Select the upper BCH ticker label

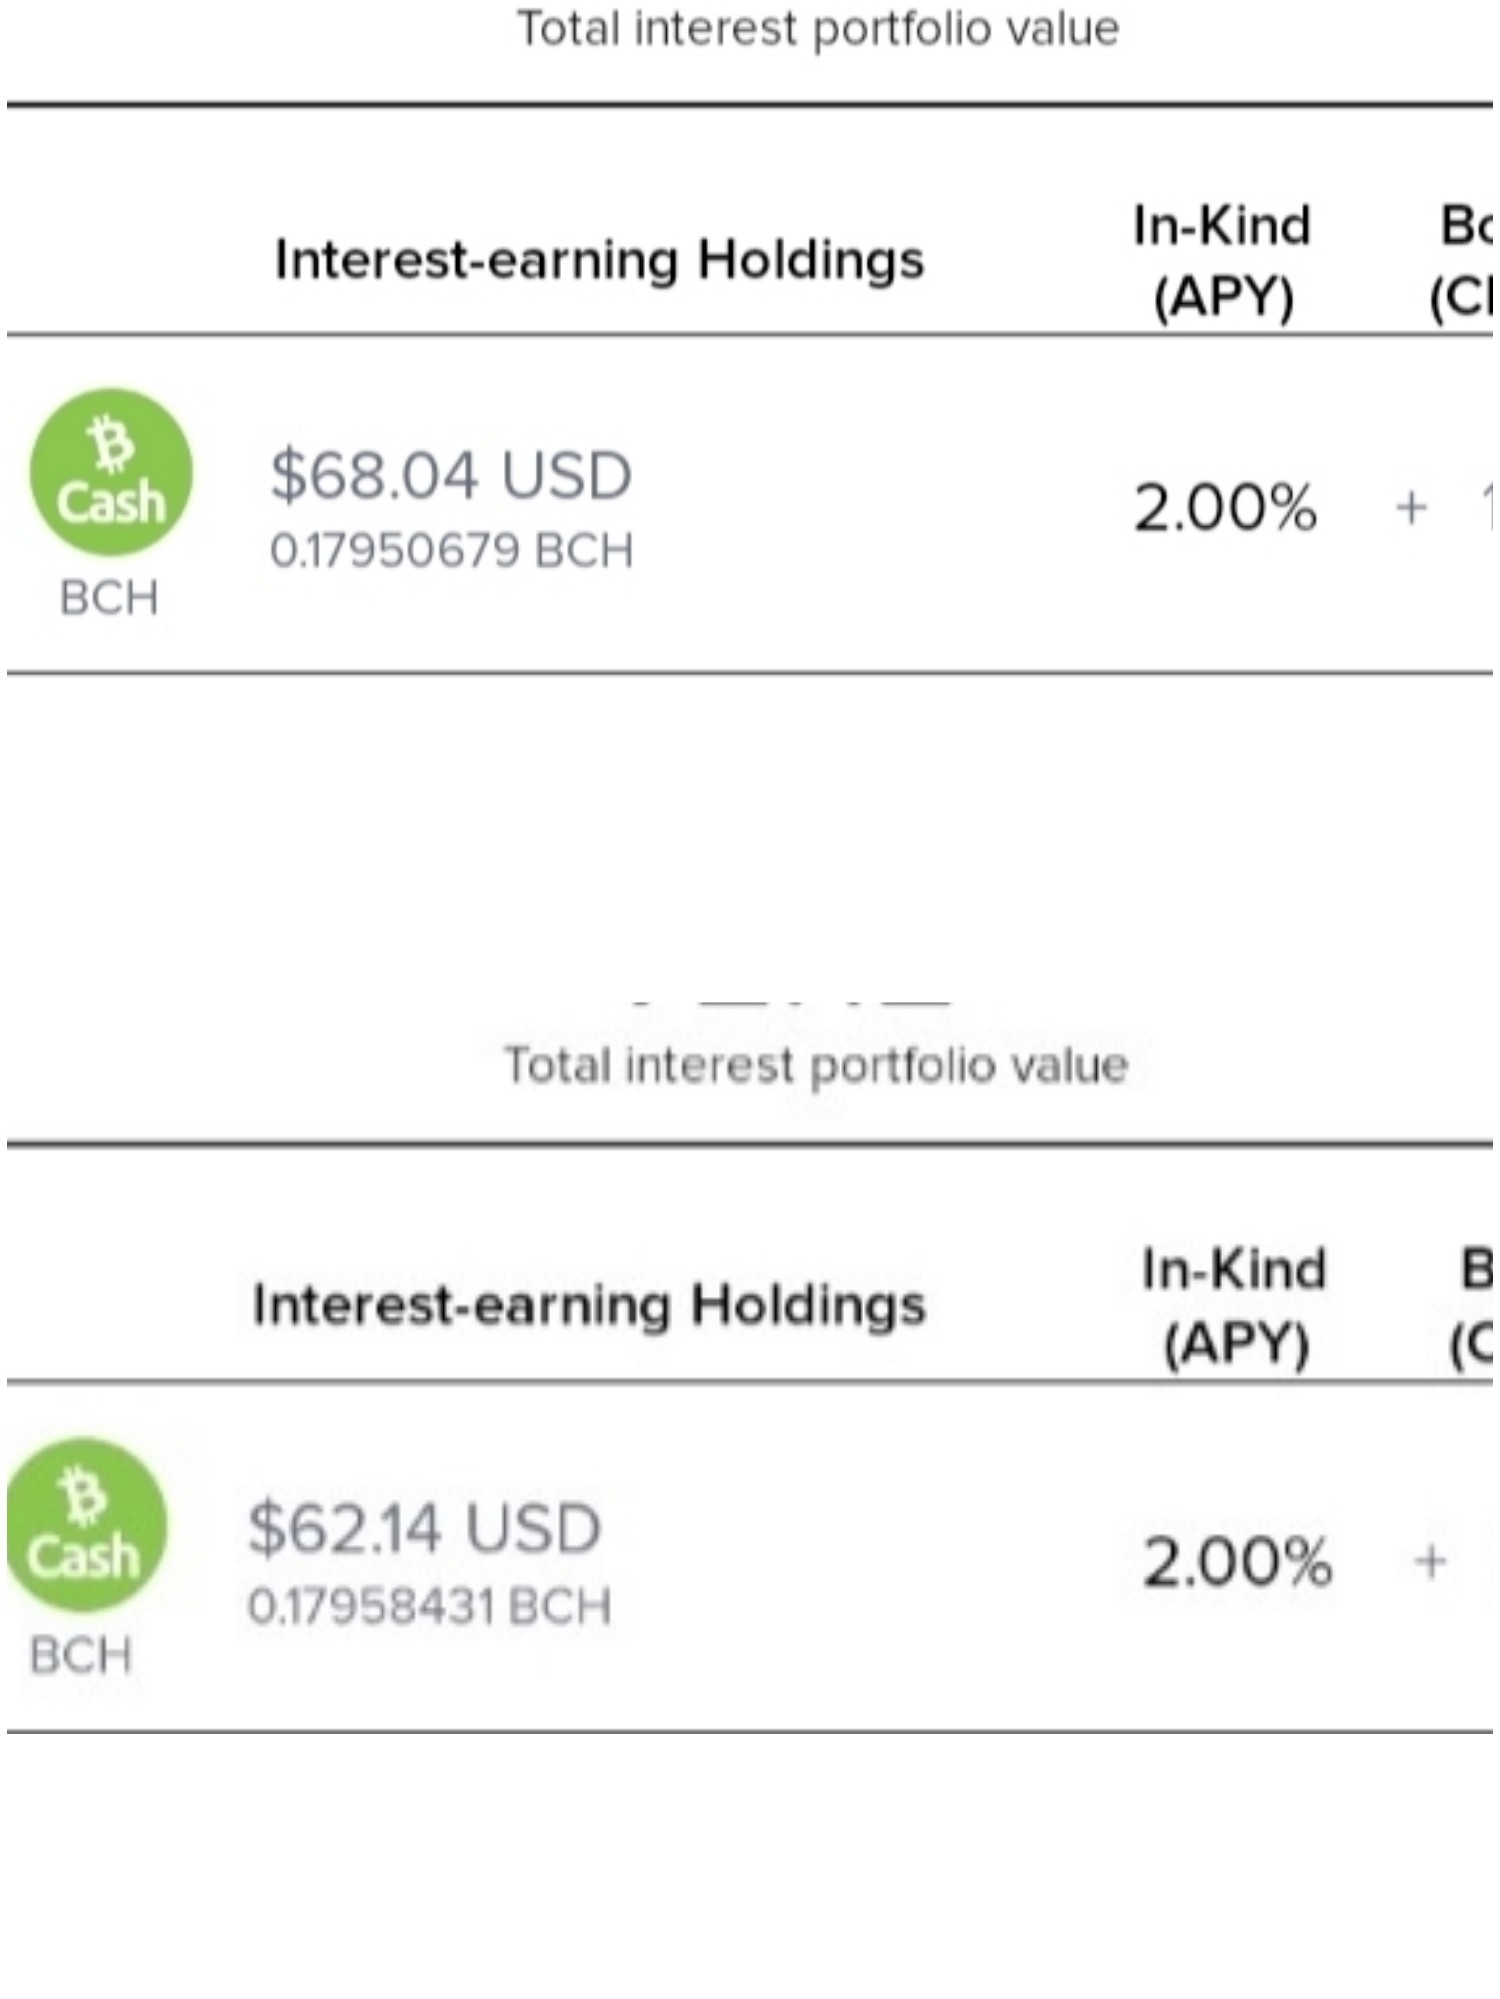tap(109, 598)
